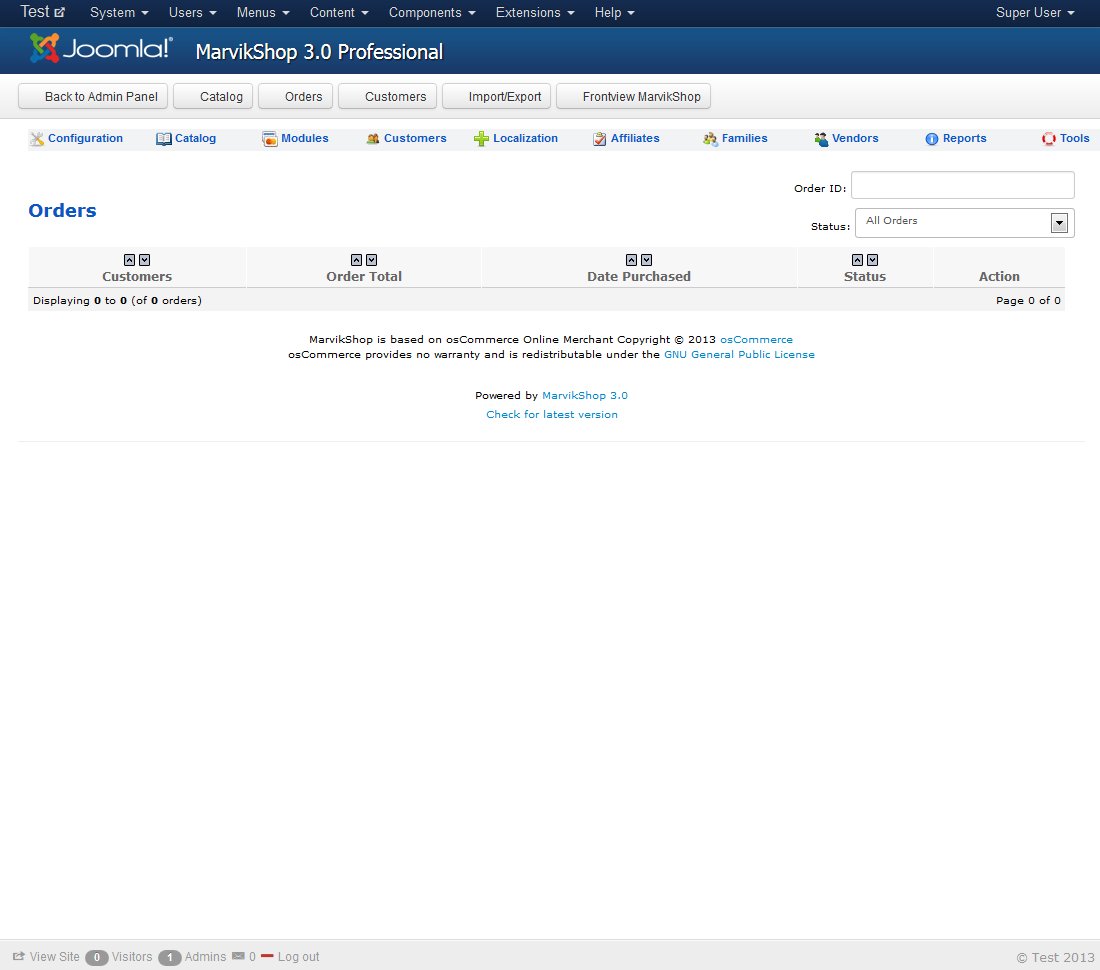Click the blue Reports info icon
The width and height of the screenshot is (1100, 970).
pyautogui.click(x=932, y=139)
